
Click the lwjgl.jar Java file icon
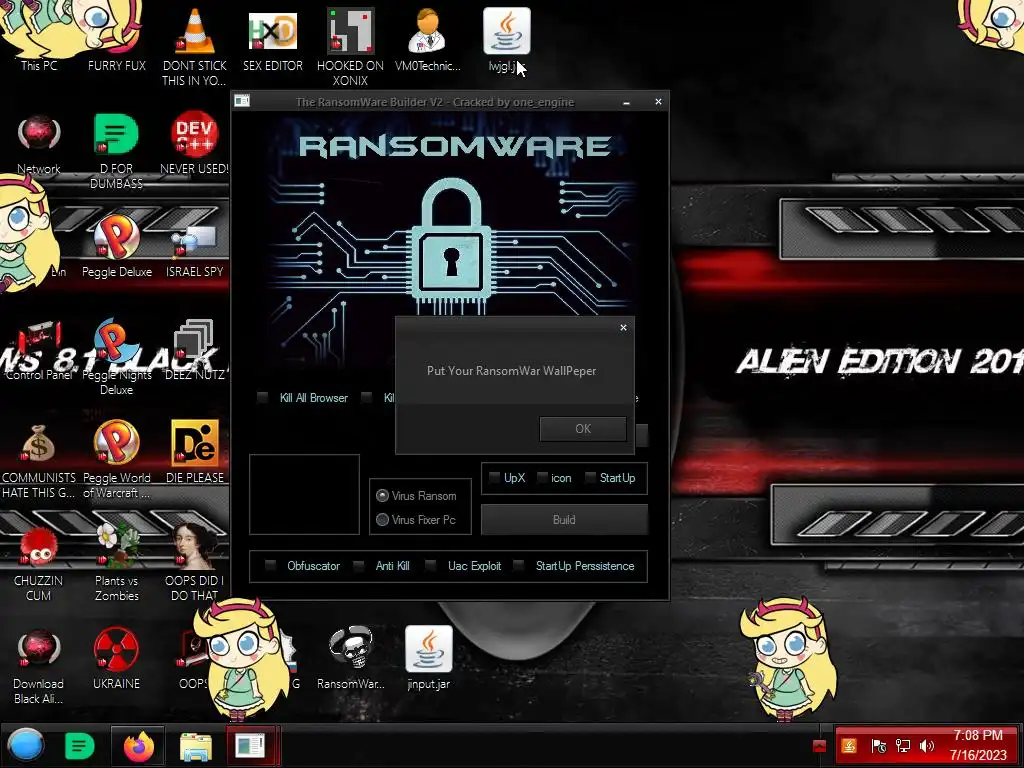pyautogui.click(x=507, y=31)
